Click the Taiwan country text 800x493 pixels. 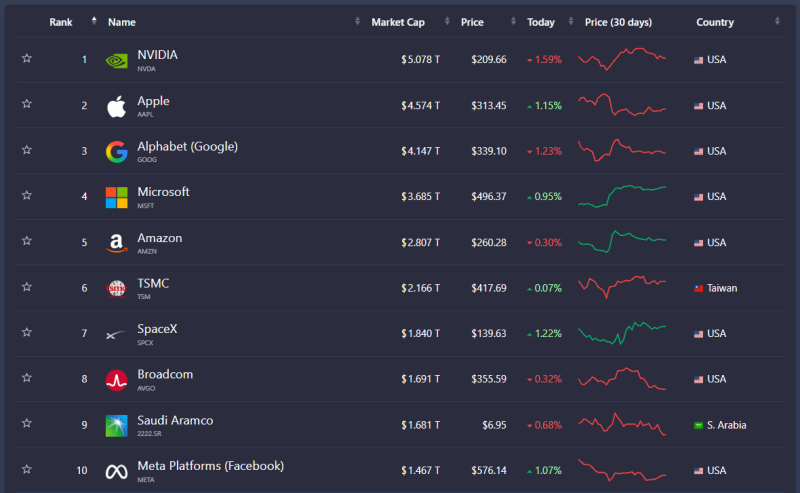tap(722, 288)
